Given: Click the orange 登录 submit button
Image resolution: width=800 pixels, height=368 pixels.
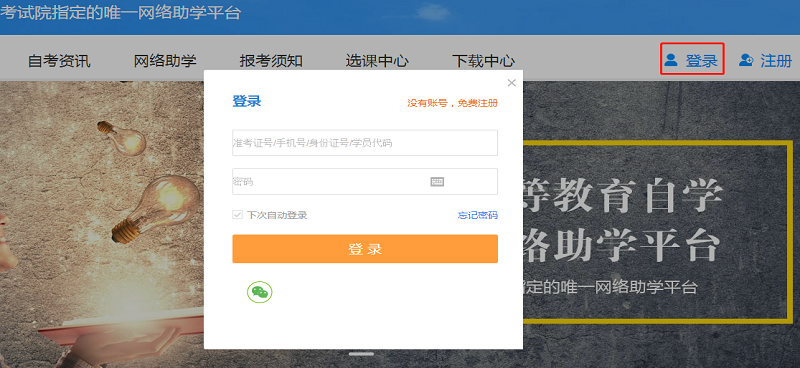Looking at the screenshot, I should tap(365, 249).
